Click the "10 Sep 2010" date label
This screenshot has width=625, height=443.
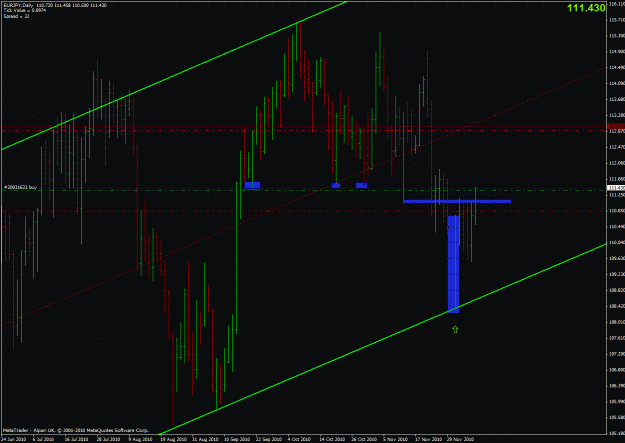click(237, 439)
